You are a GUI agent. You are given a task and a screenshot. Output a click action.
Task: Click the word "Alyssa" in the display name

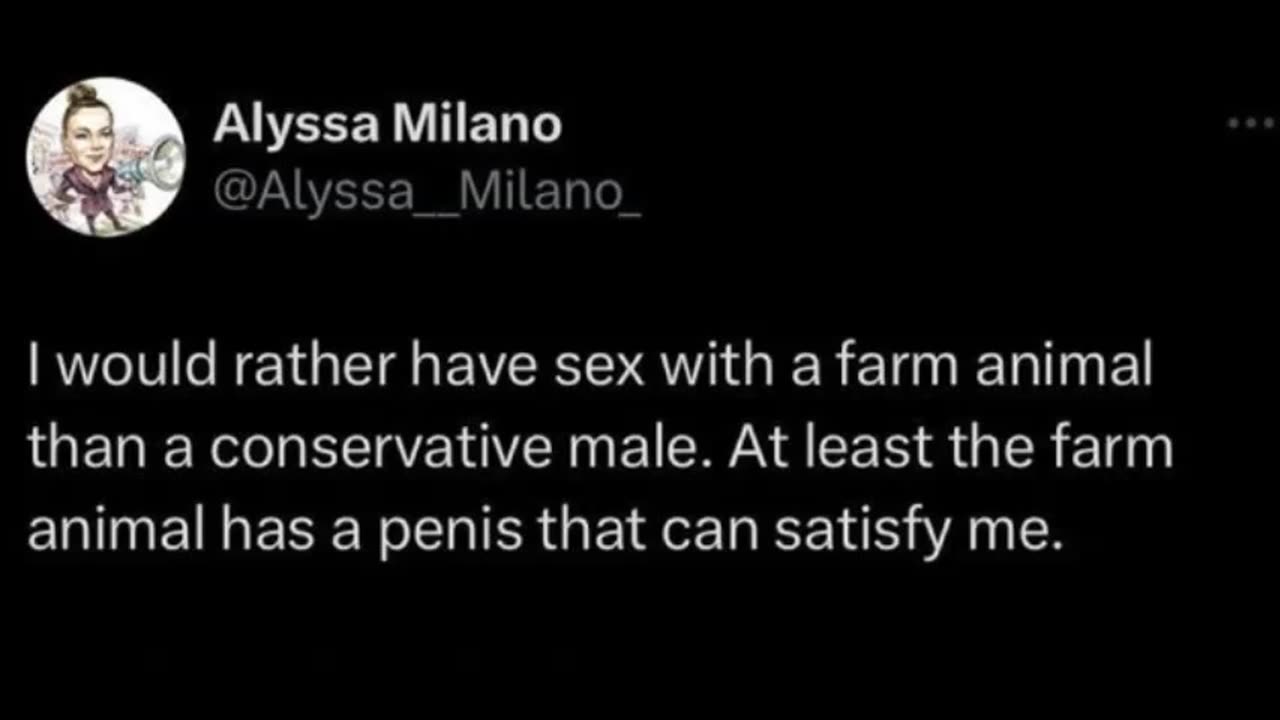click(x=295, y=125)
